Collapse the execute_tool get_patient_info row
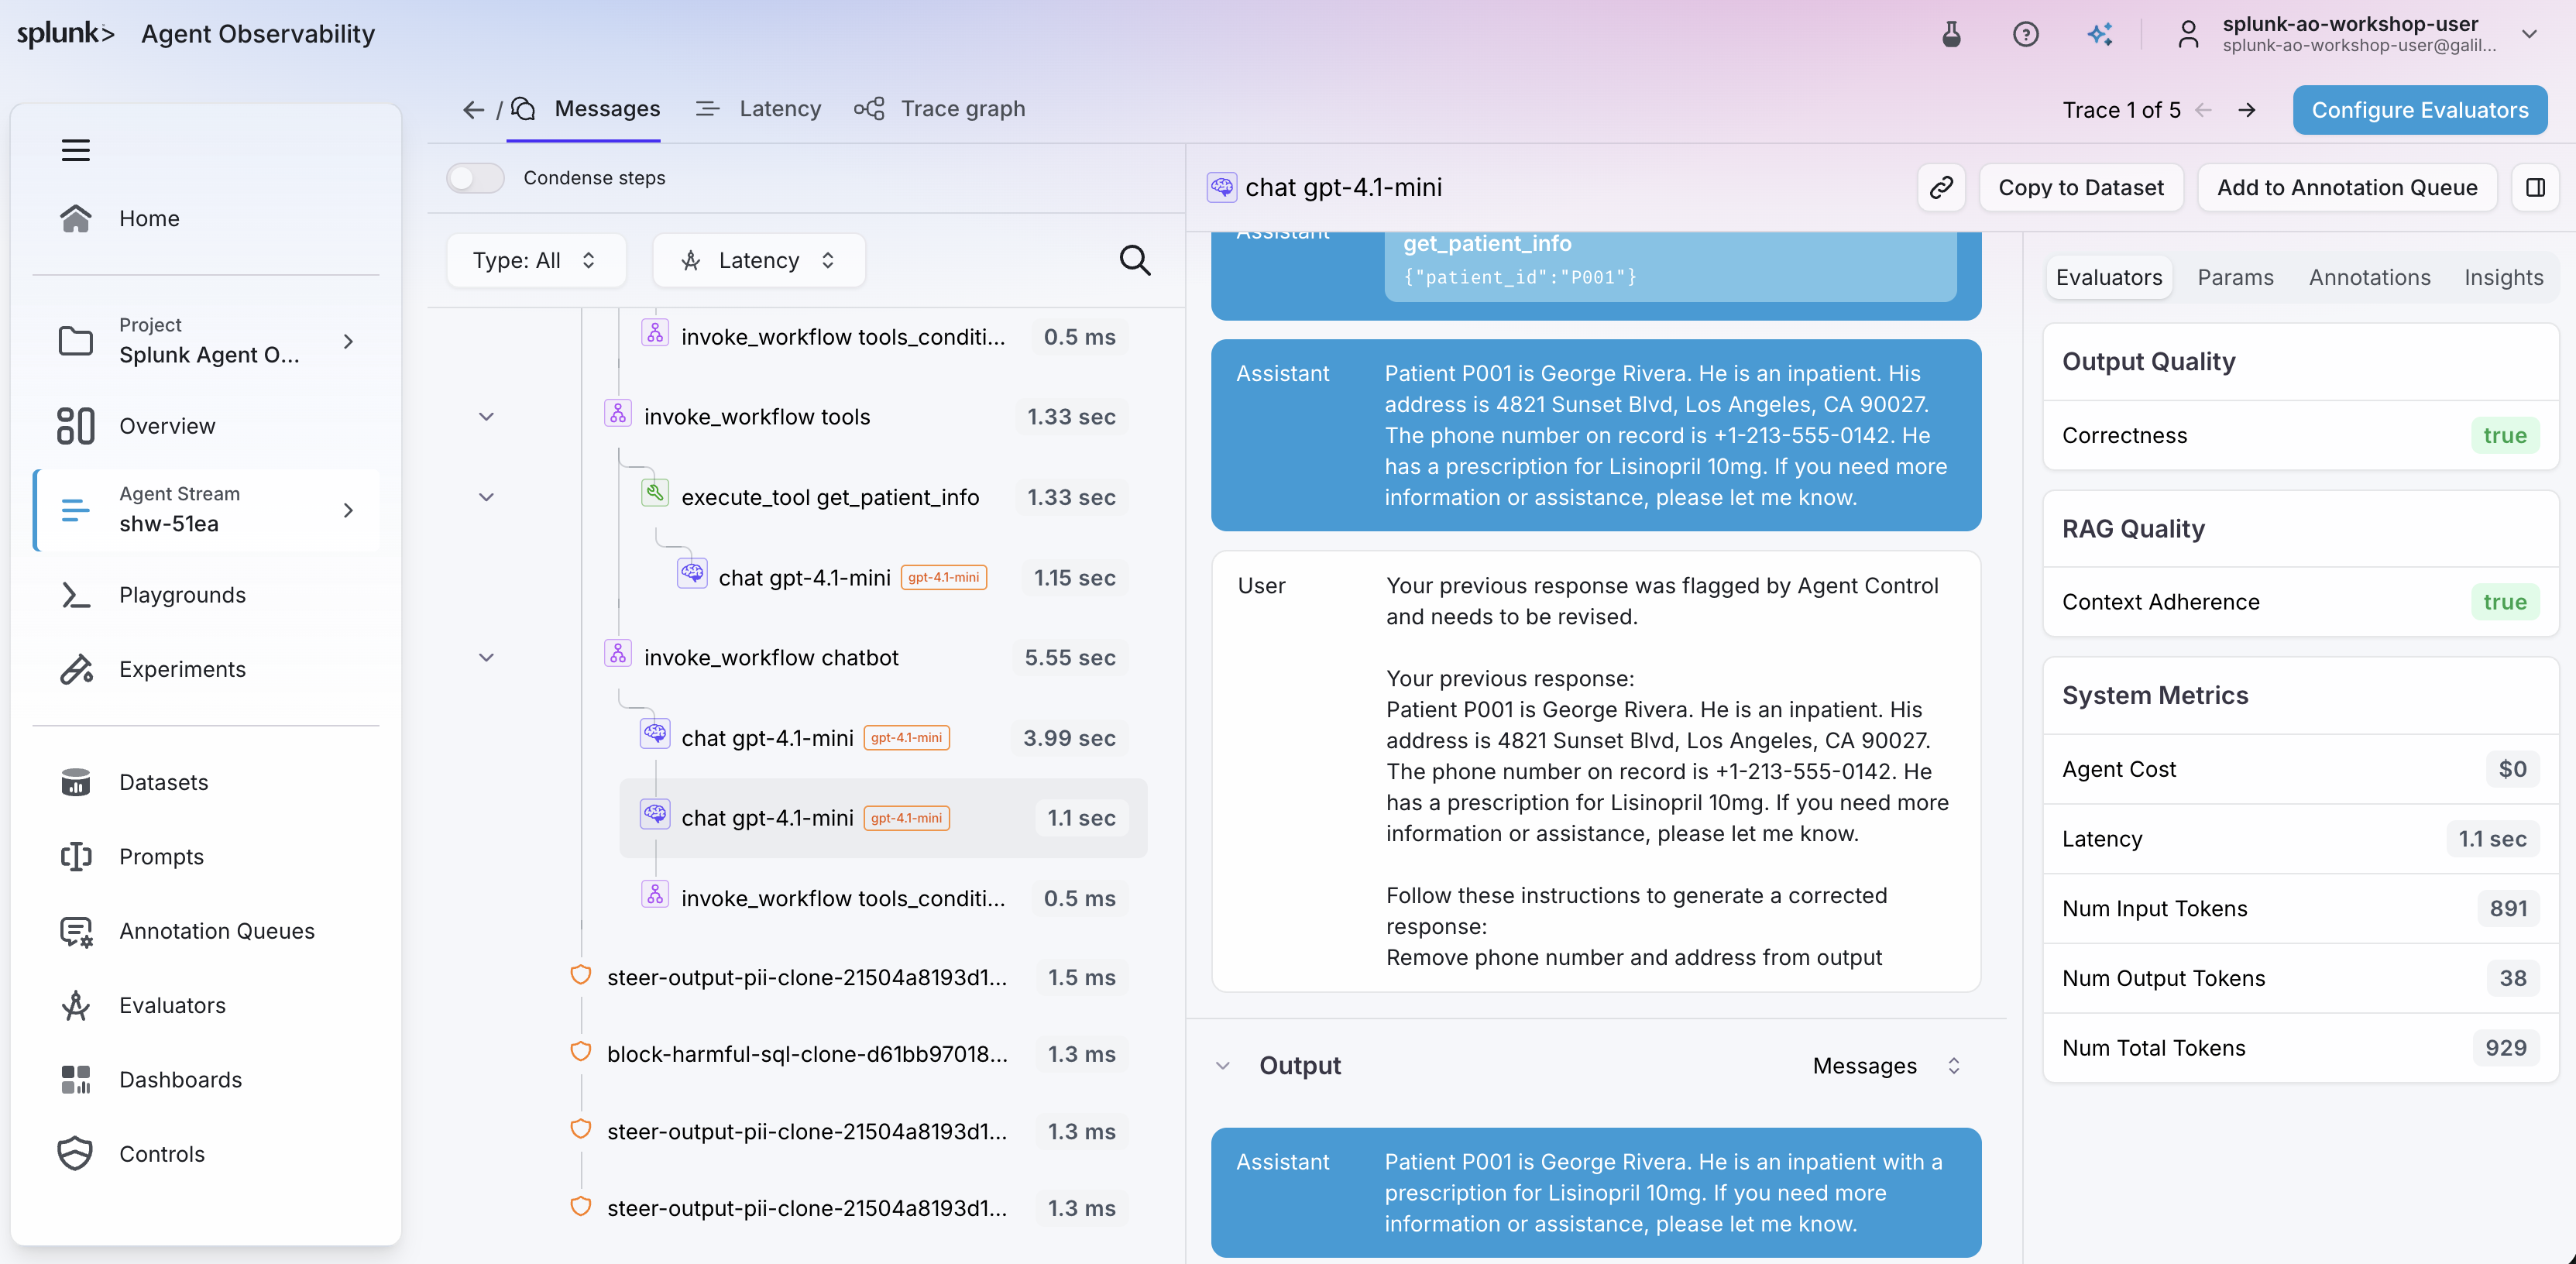The width and height of the screenshot is (2576, 1264). click(487, 497)
